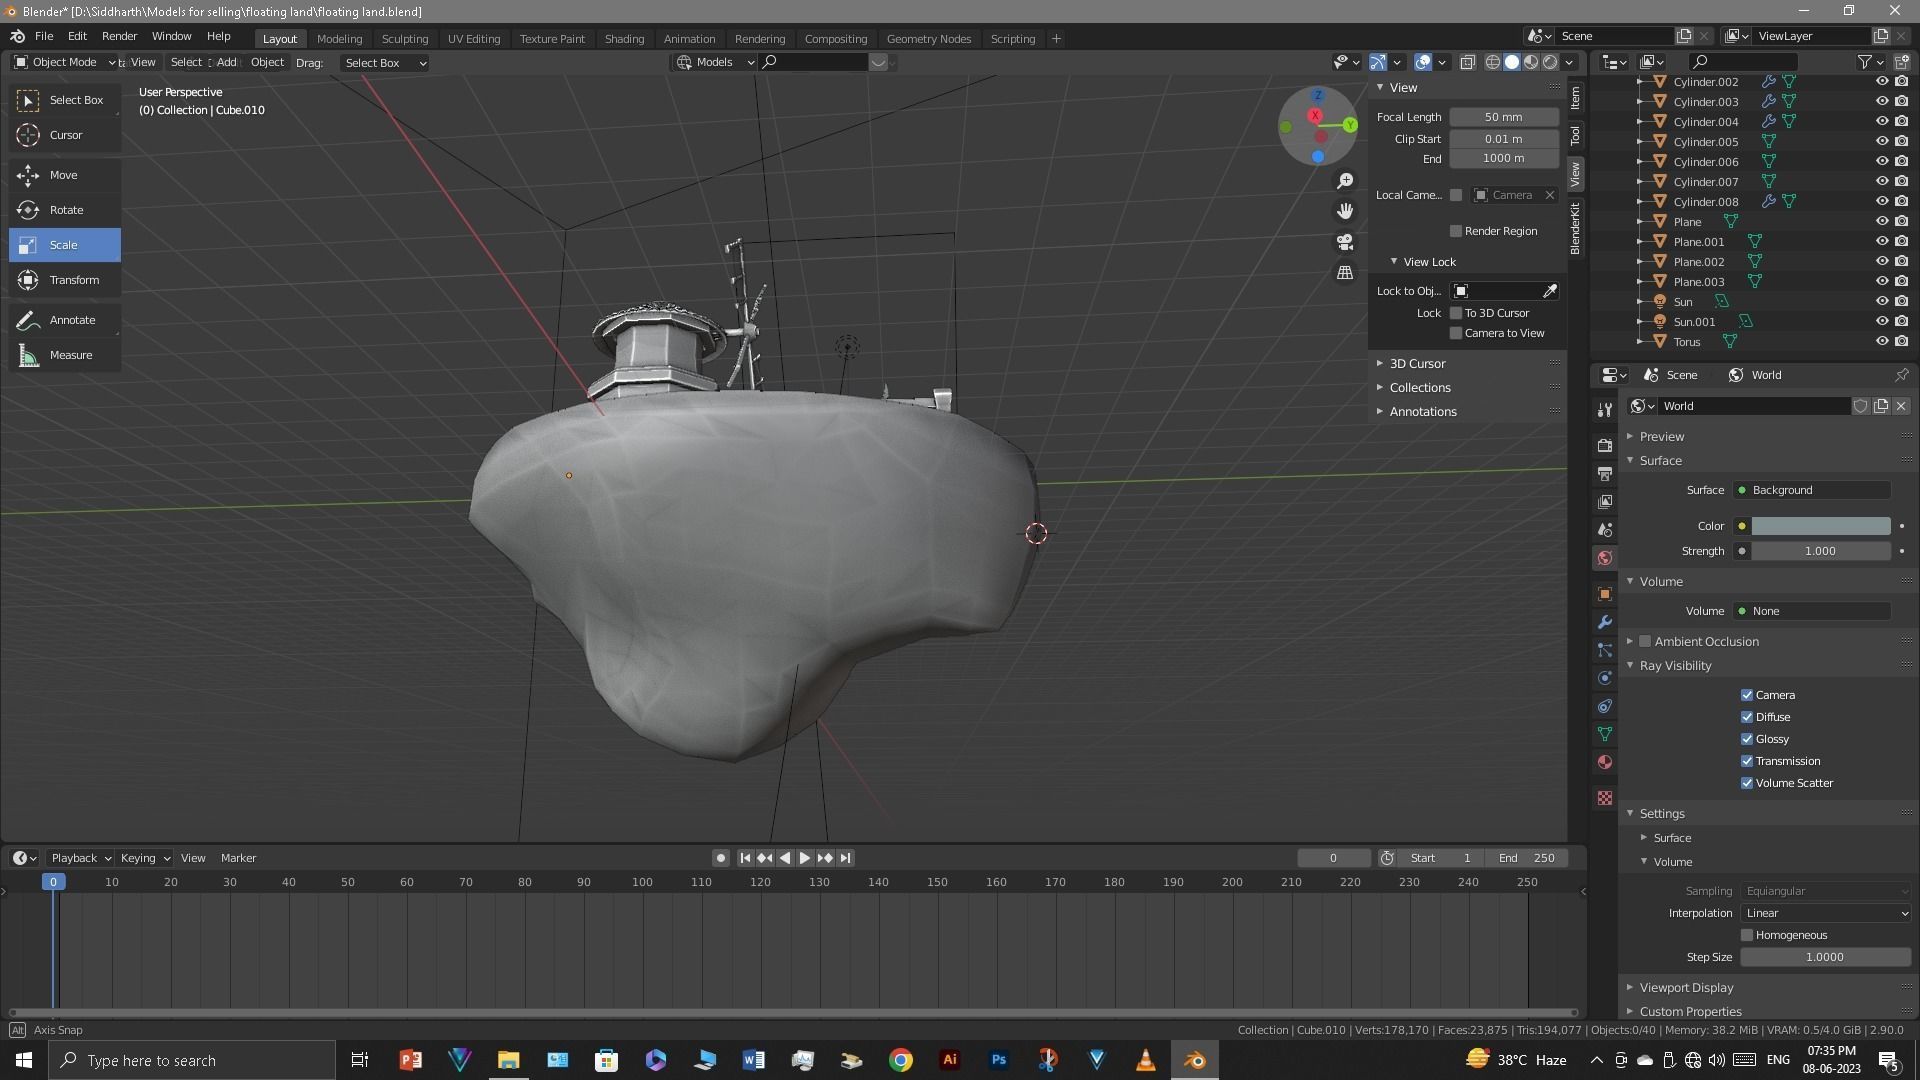The width and height of the screenshot is (1920, 1080).
Task: Open the BlenderKit sidebar tab
Action: pyautogui.click(x=1575, y=228)
